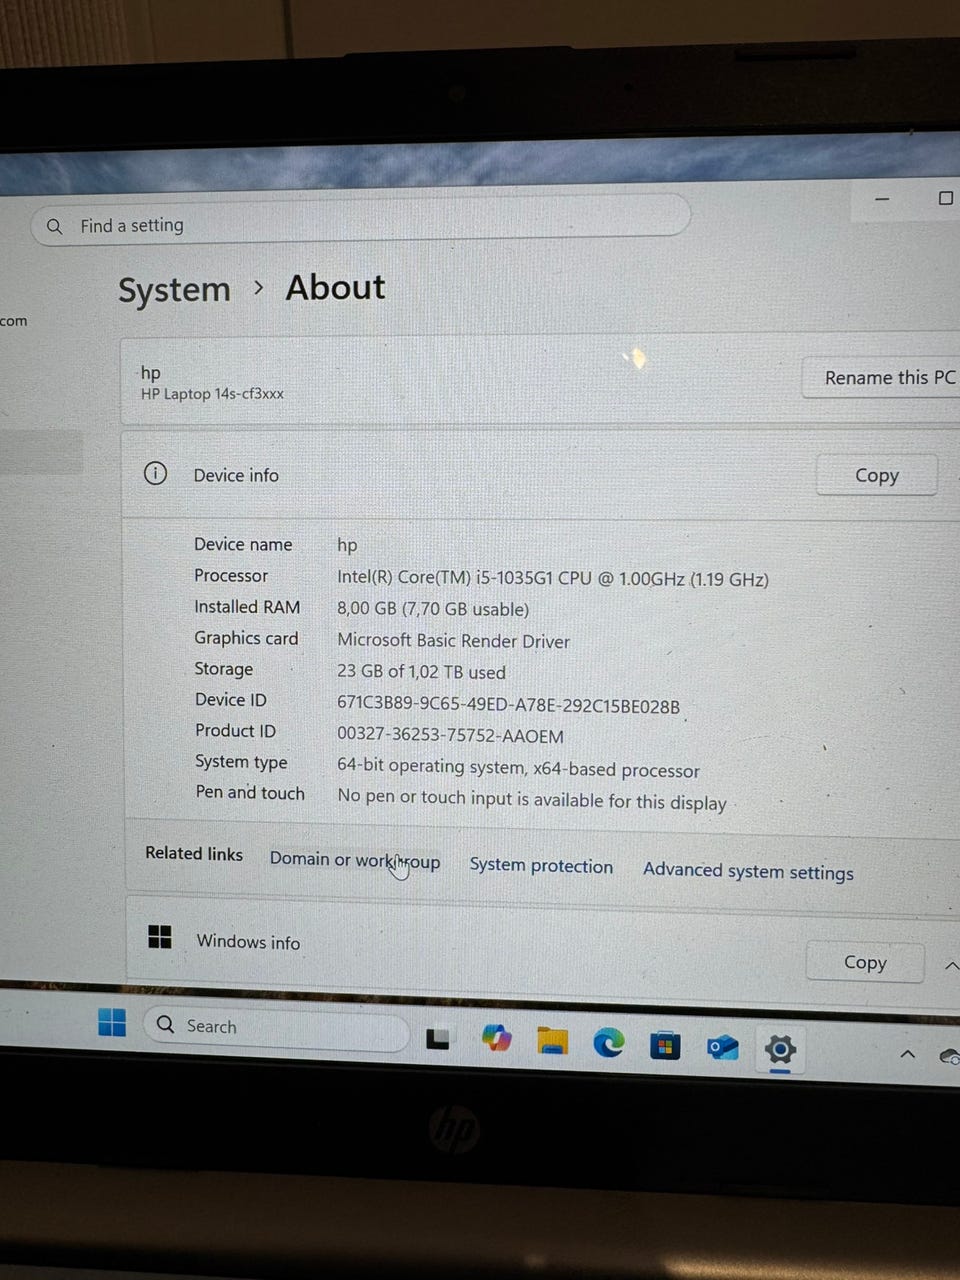Click the Device info circle icon
960x1280 pixels.
(x=155, y=473)
